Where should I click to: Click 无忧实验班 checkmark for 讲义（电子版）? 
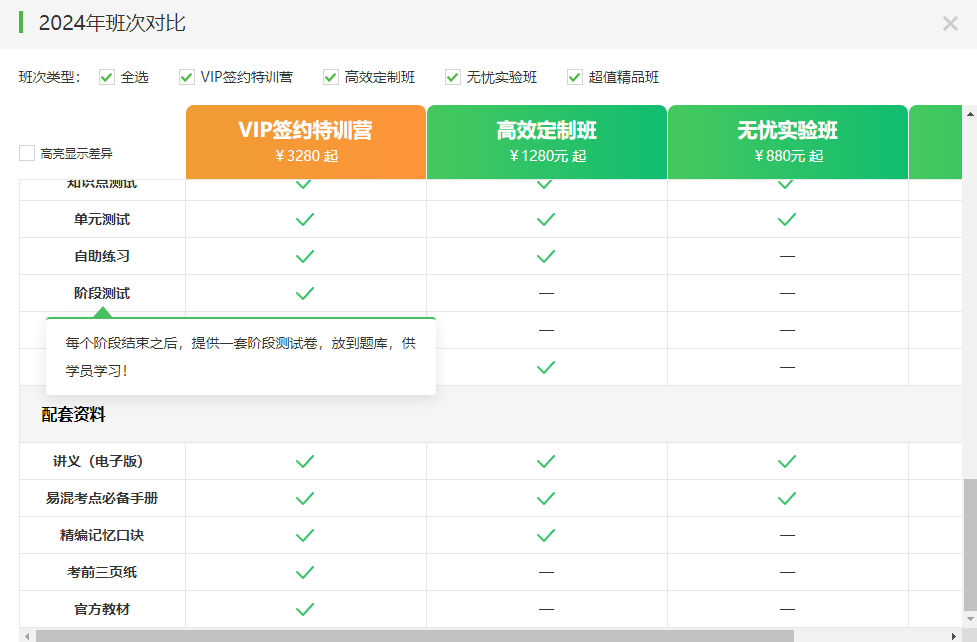pyautogui.click(x=787, y=461)
